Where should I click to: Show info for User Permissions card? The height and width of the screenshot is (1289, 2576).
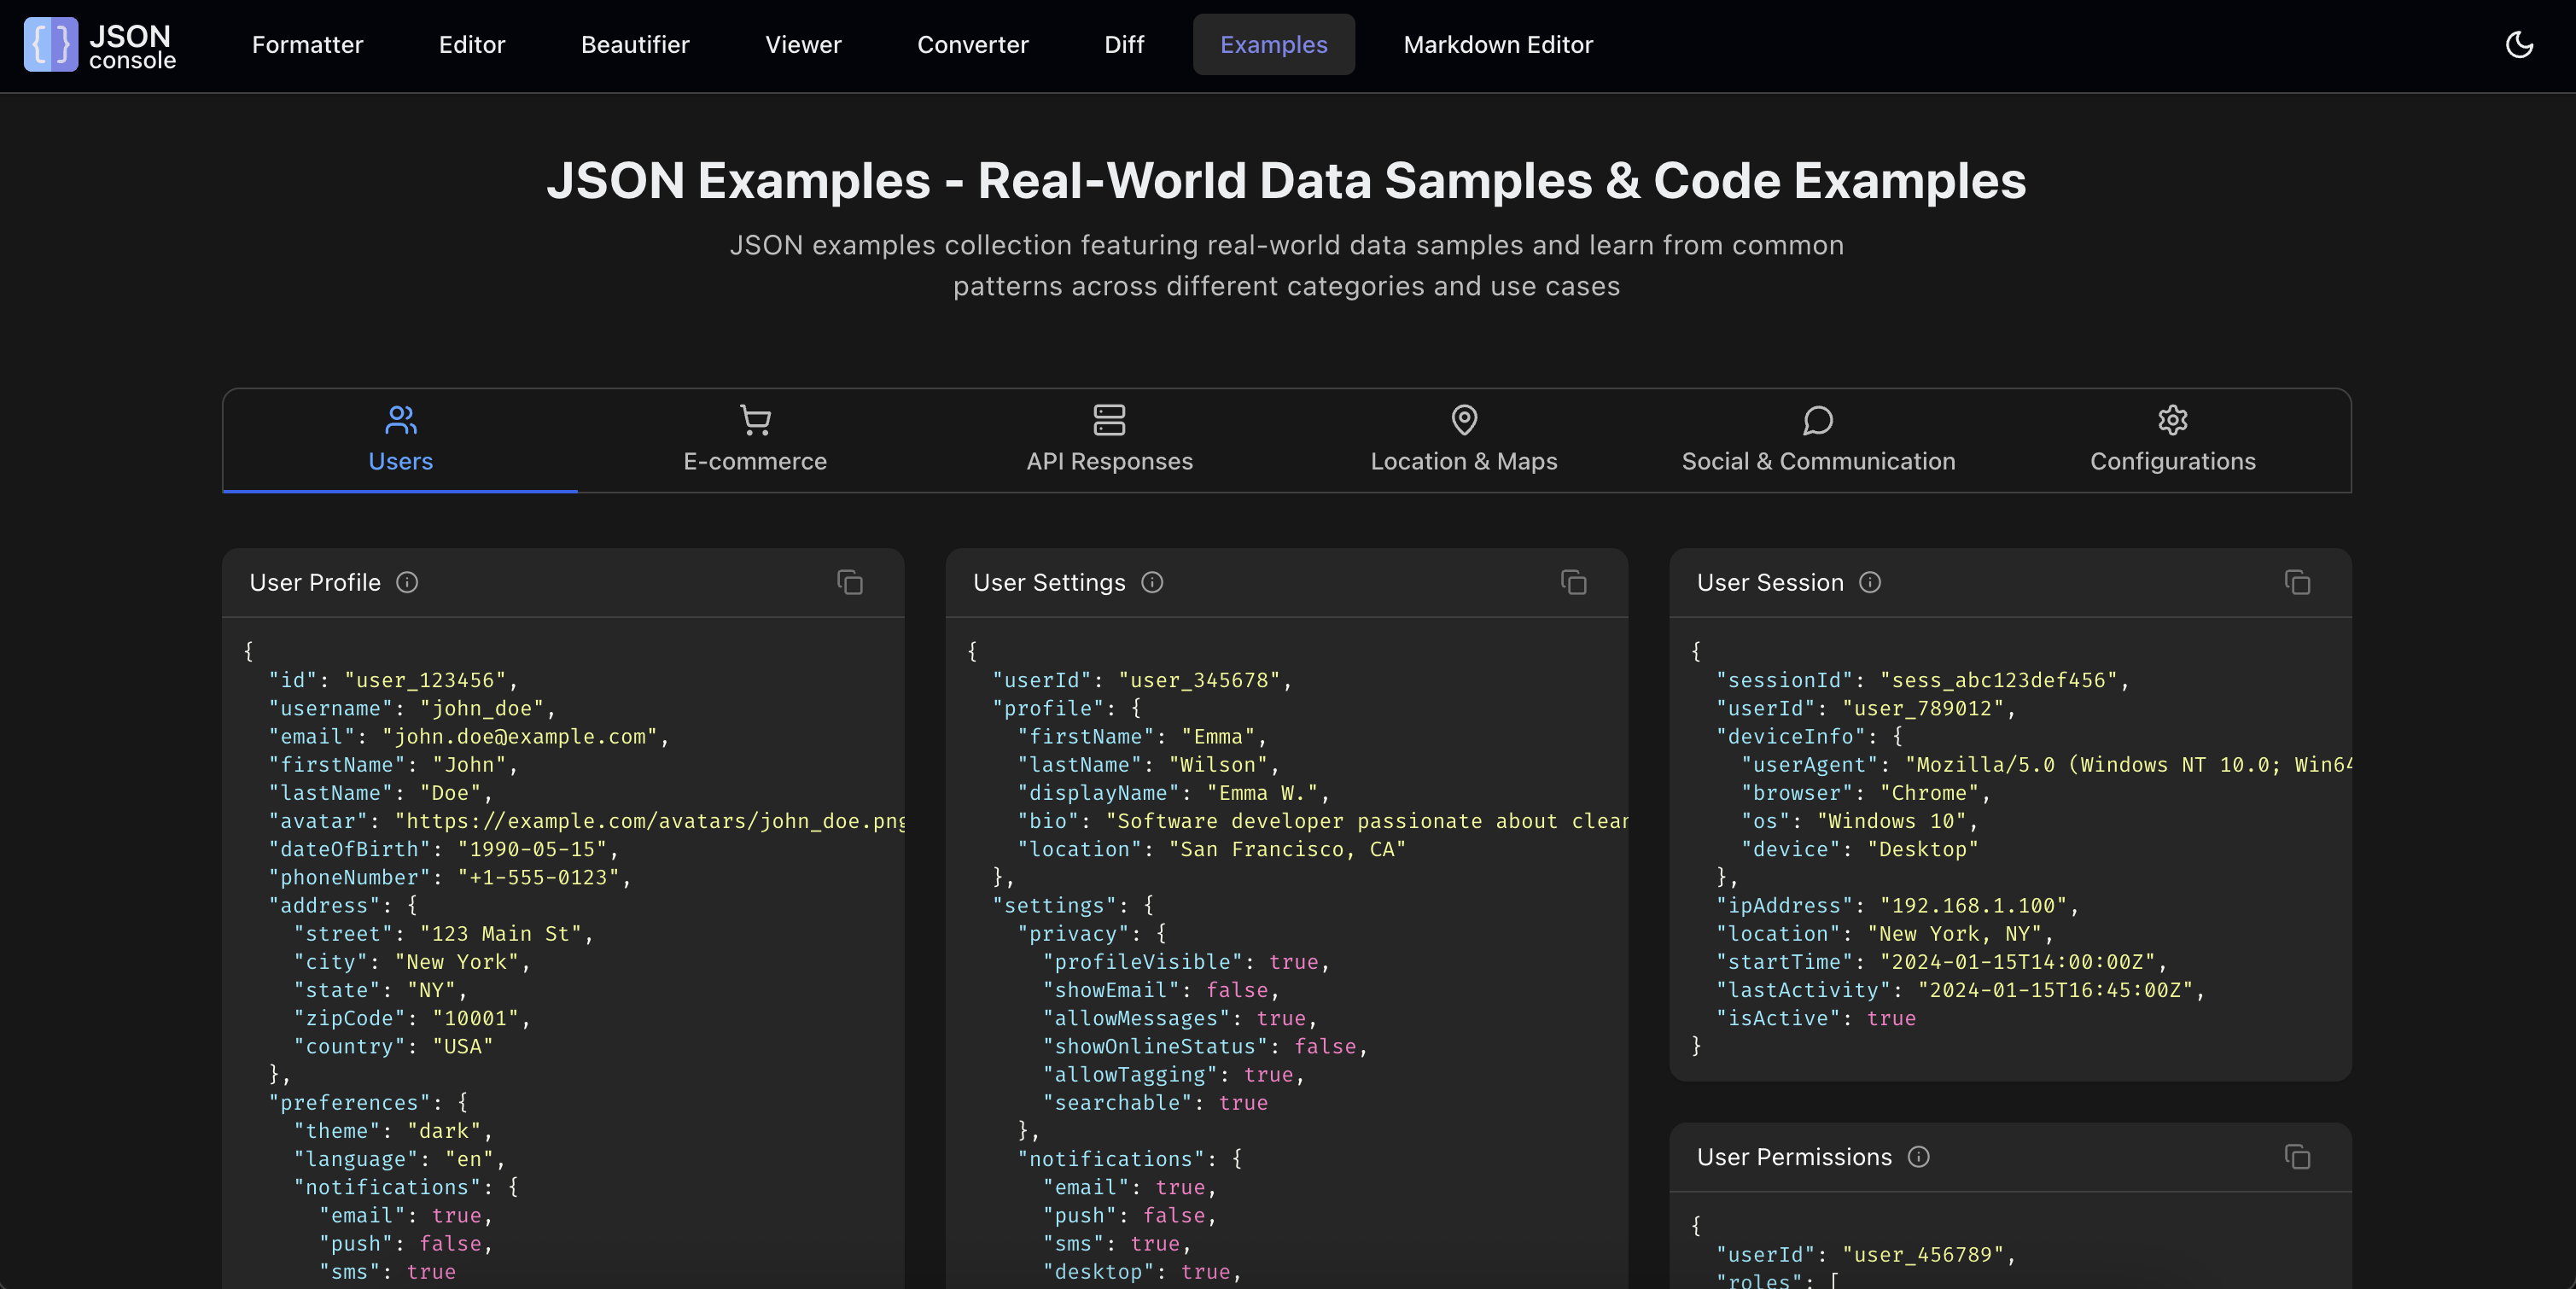[x=1918, y=1157]
